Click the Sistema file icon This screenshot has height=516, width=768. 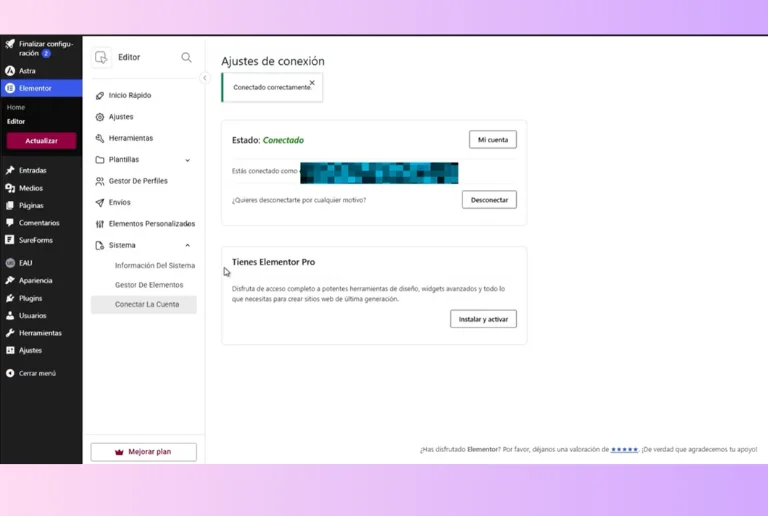point(100,245)
